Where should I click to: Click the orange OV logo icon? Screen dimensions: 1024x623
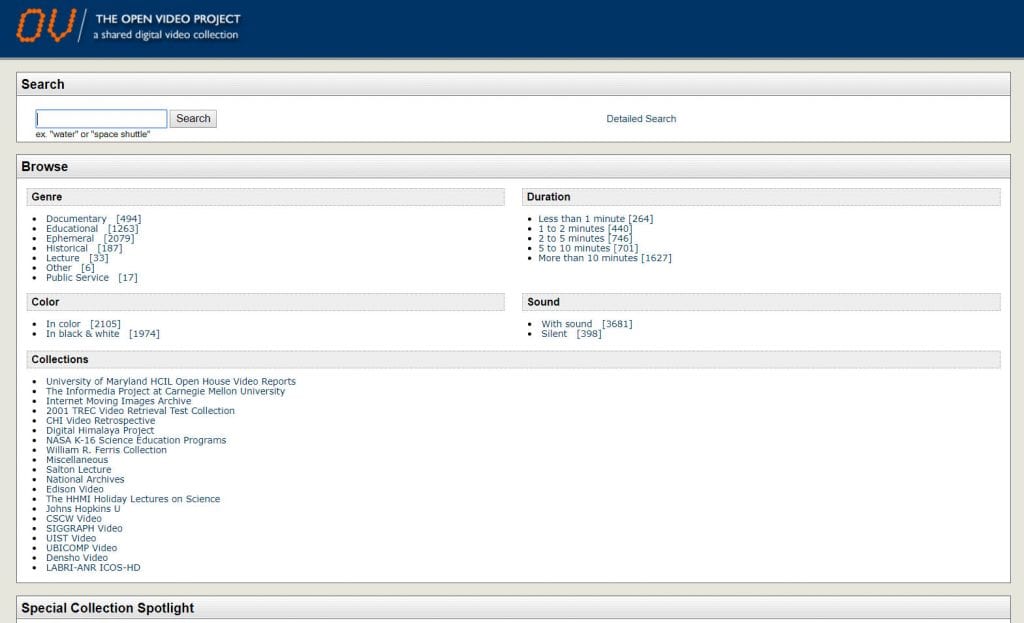pos(46,25)
